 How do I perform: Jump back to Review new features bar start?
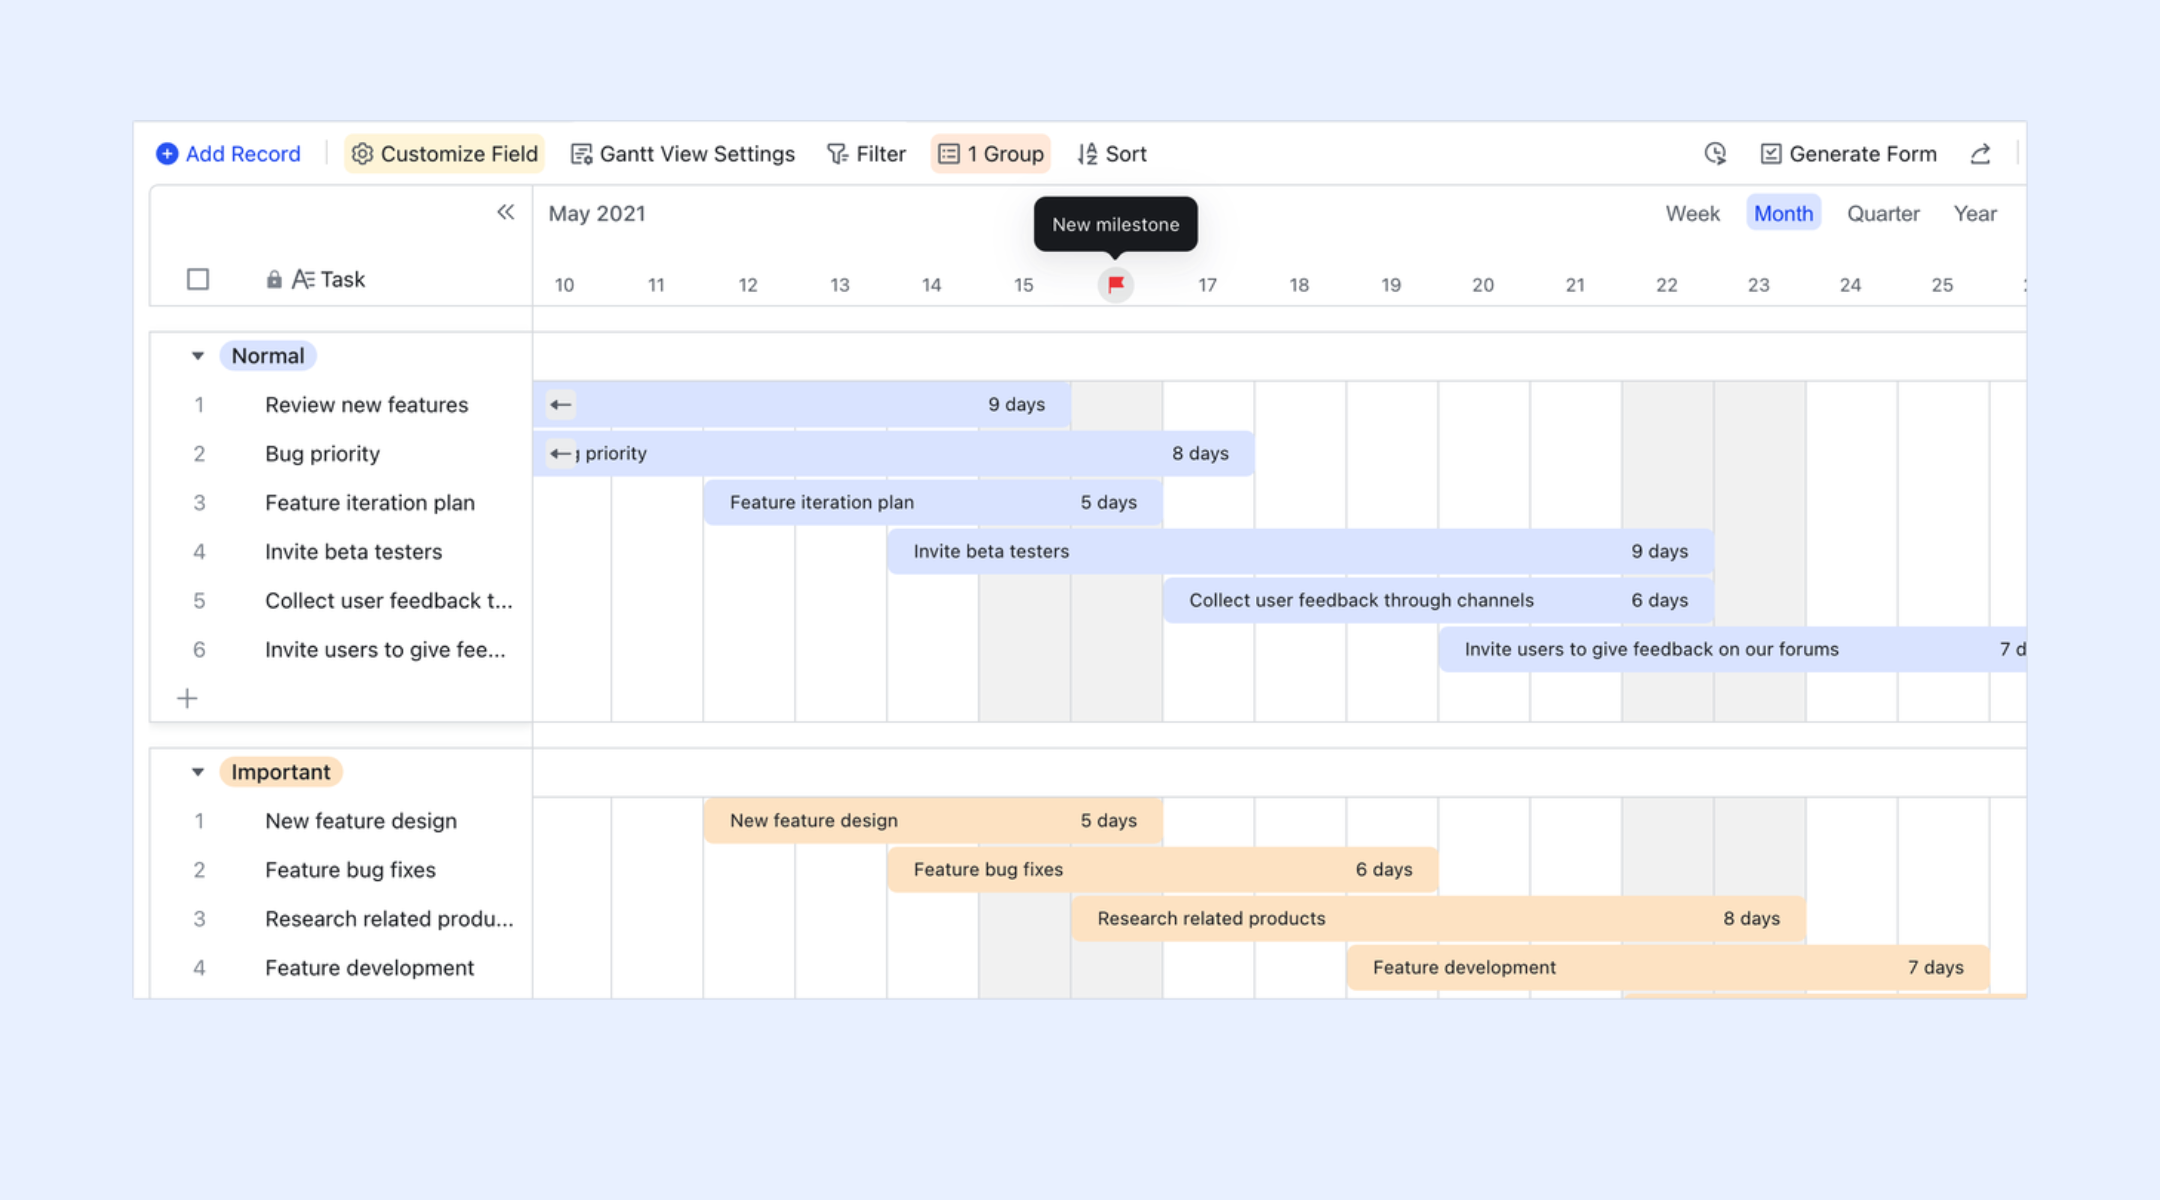(561, 404)
